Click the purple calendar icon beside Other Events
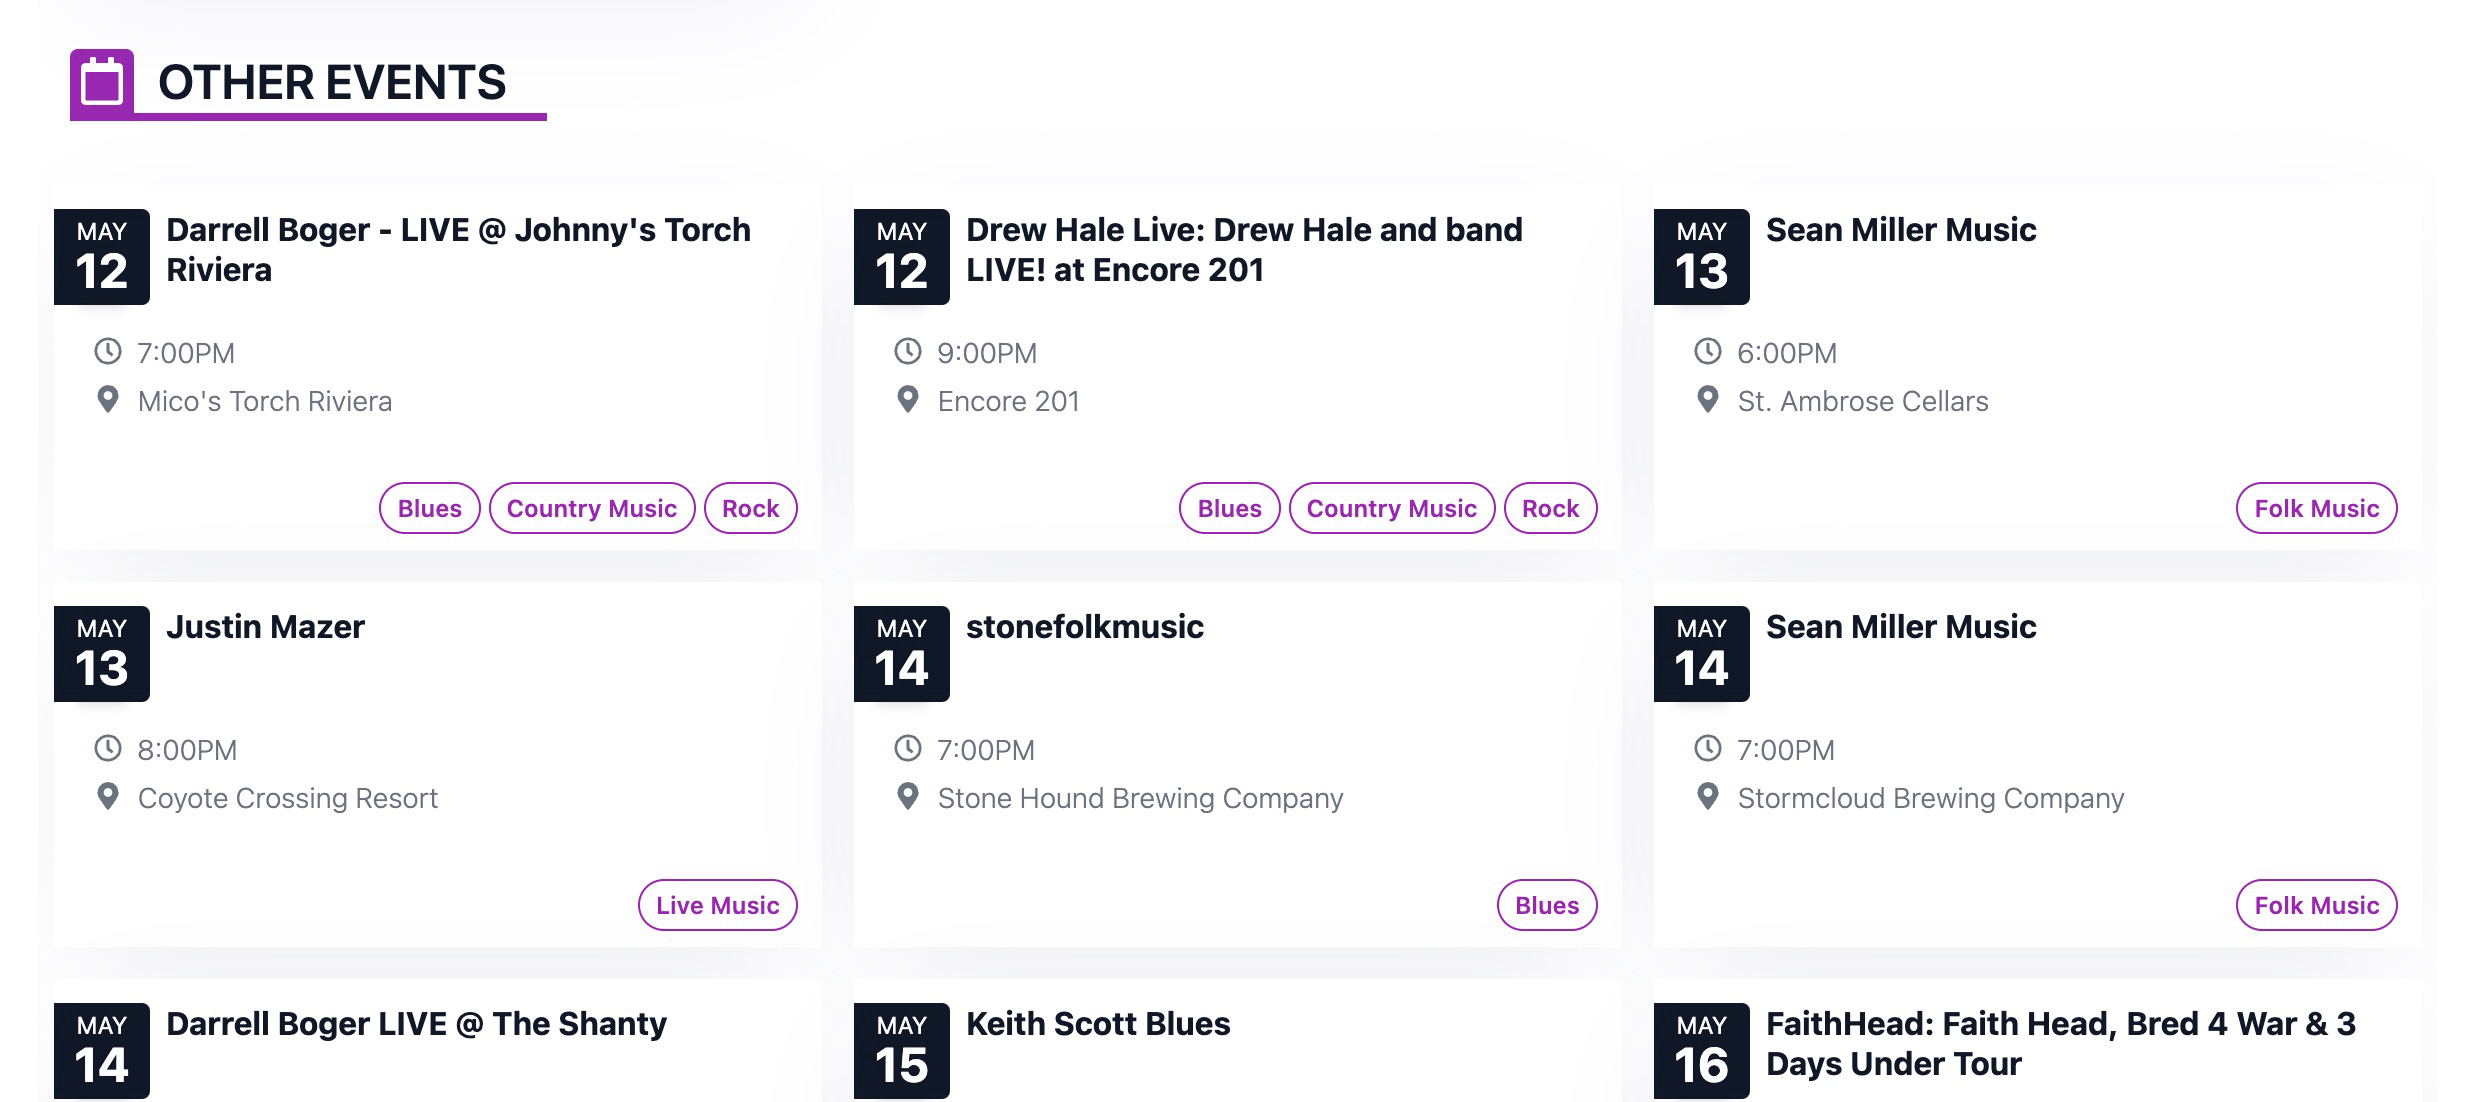 pos(101,82)
